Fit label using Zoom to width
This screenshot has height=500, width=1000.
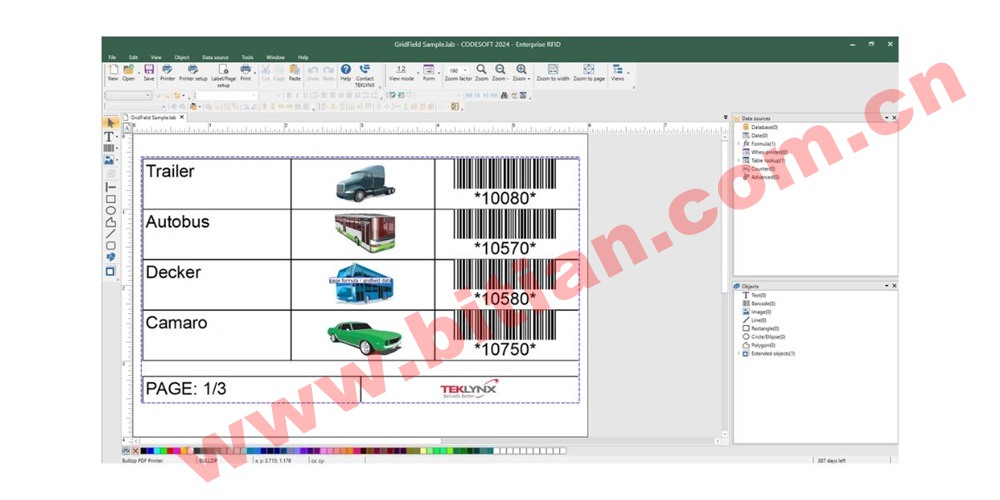click(553, 73)
